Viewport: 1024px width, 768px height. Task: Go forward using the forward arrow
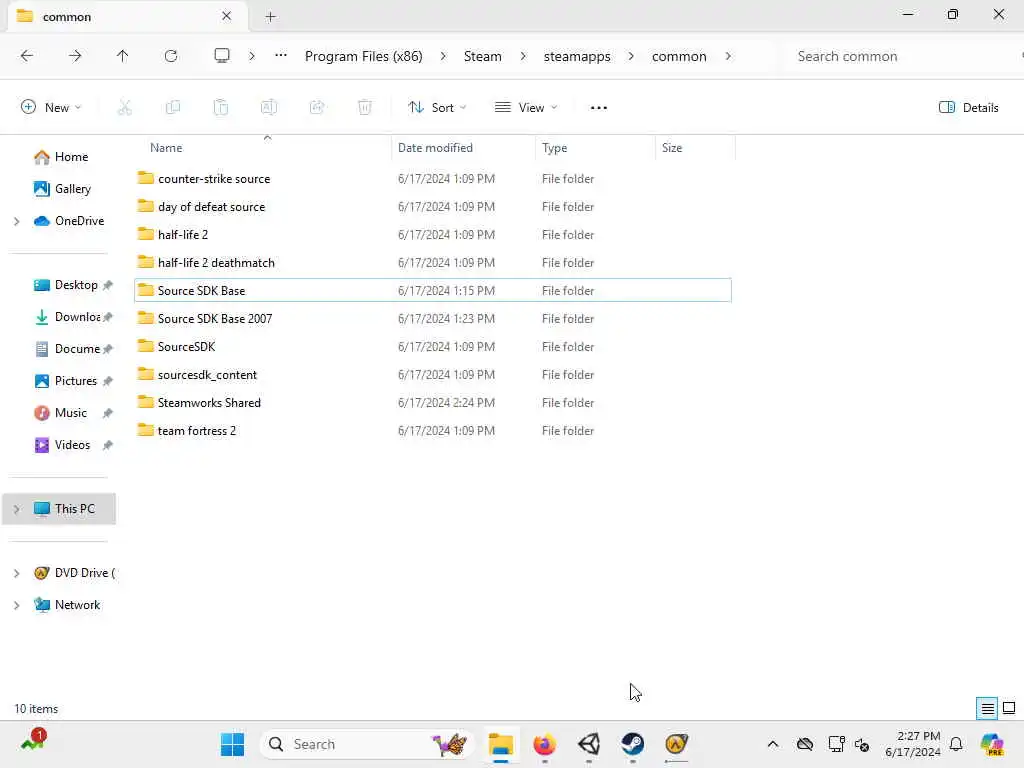tap(75, 56)
